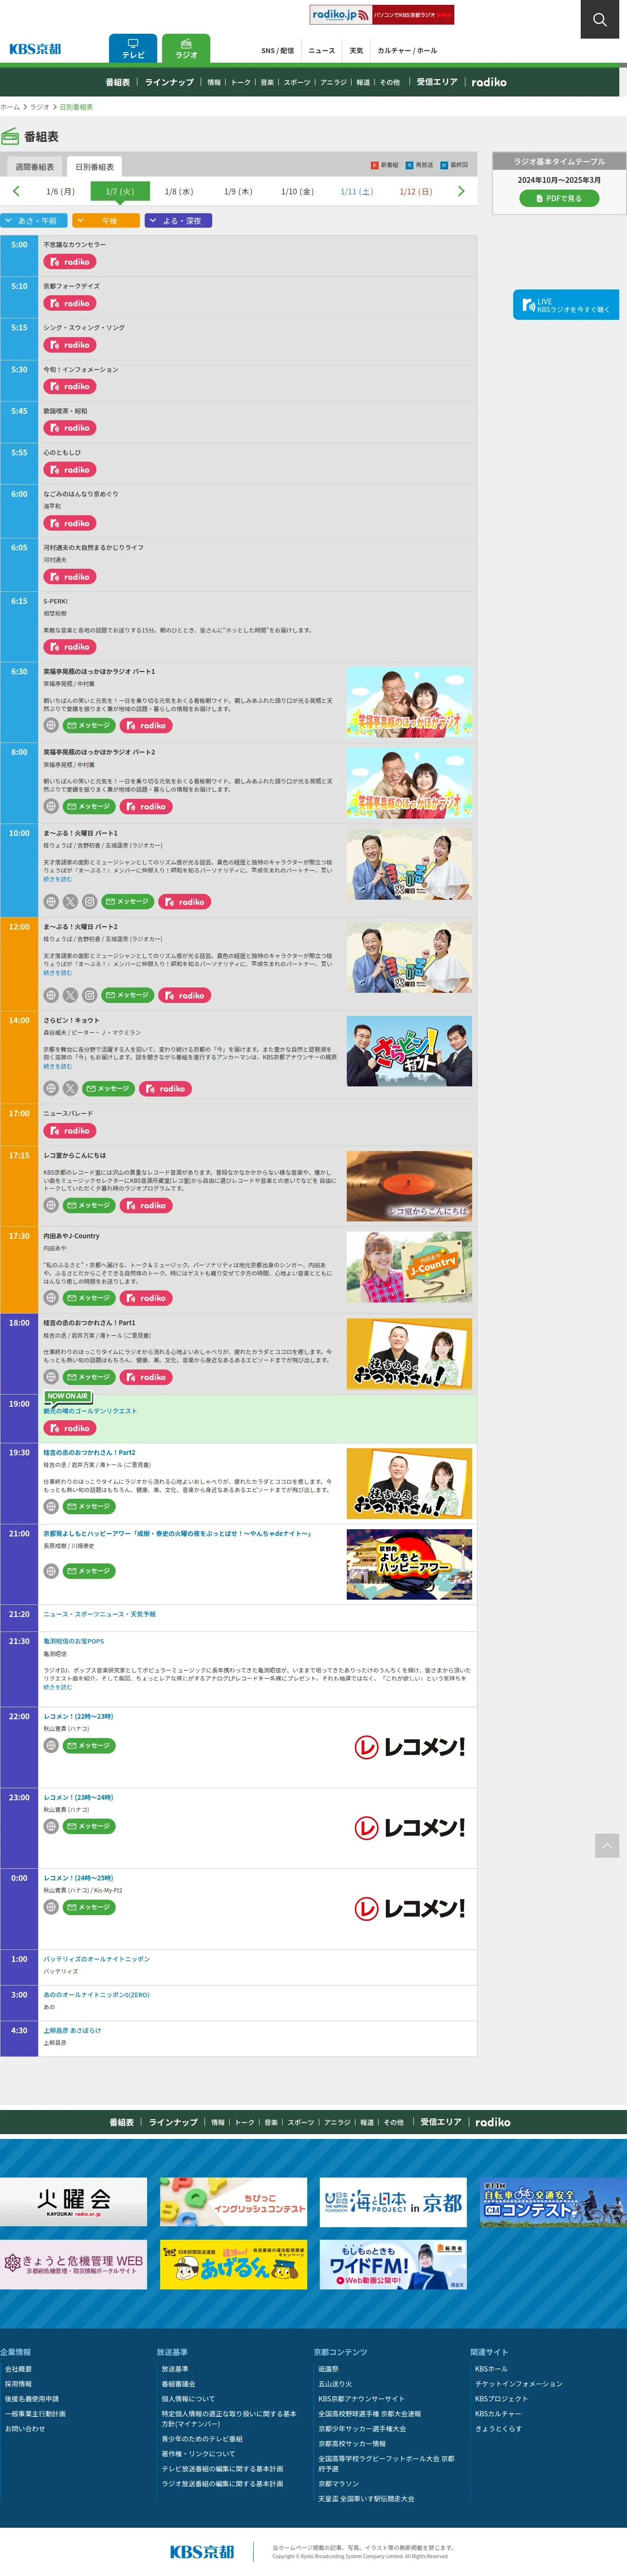Jump to the よる・深夜 section
The height and width of the screenshot is (2576, 627).
(178, 221)
